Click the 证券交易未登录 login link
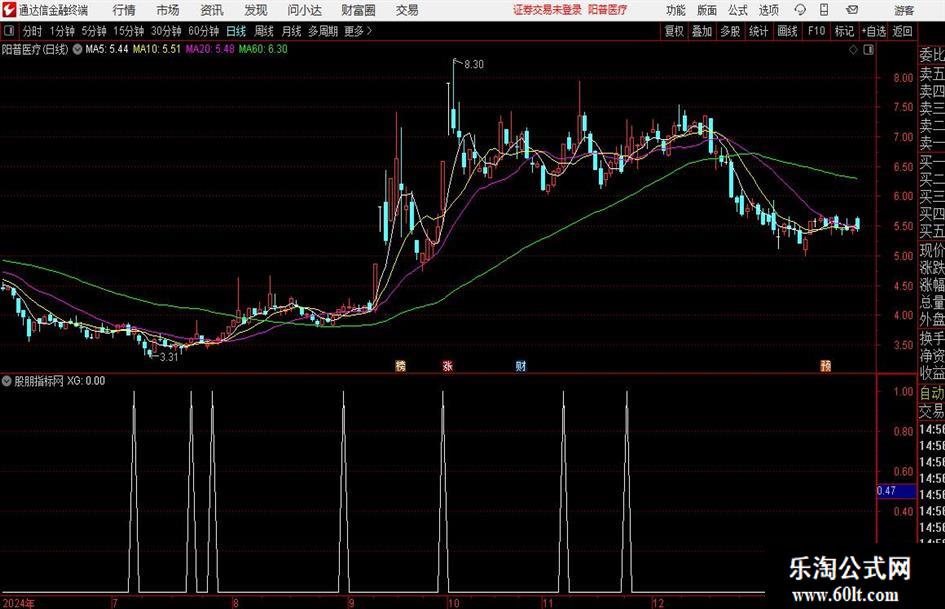This screenshot has height=609, width=945. click(547, 10)
